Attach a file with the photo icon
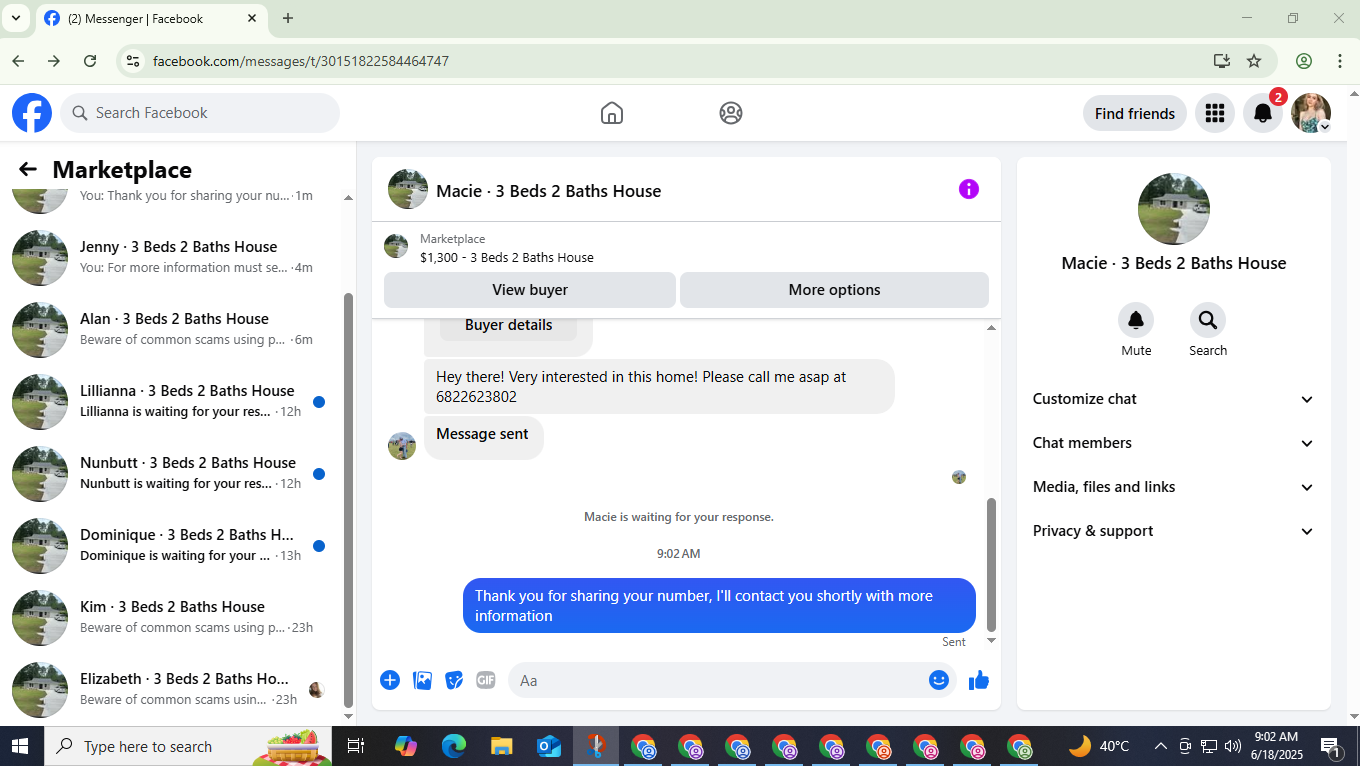The image size is (1360, 766). pos(423,680)
